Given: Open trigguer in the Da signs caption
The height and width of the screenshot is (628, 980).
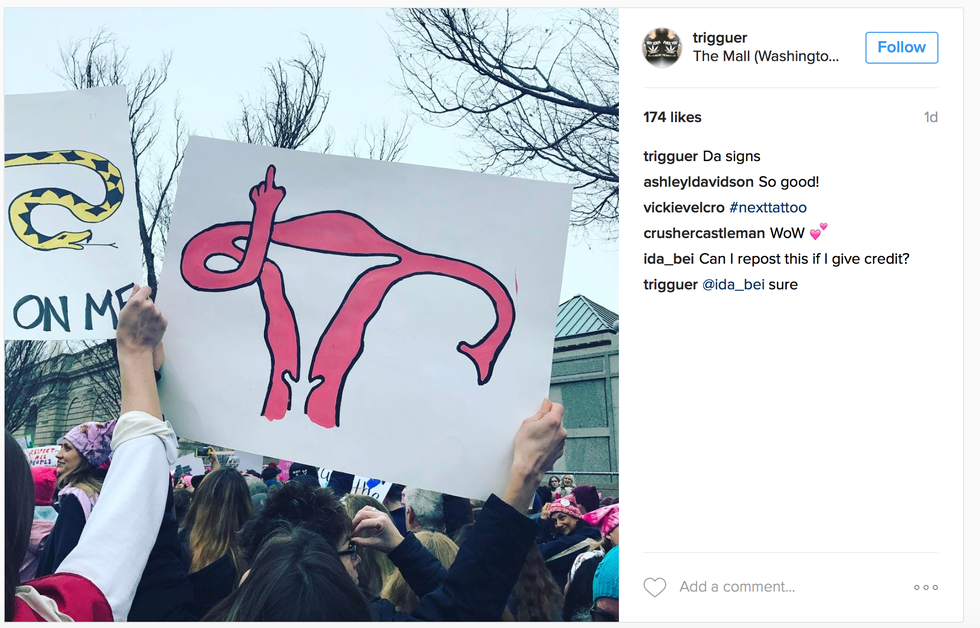Looking at the screenshot, I should pos(670,156).
